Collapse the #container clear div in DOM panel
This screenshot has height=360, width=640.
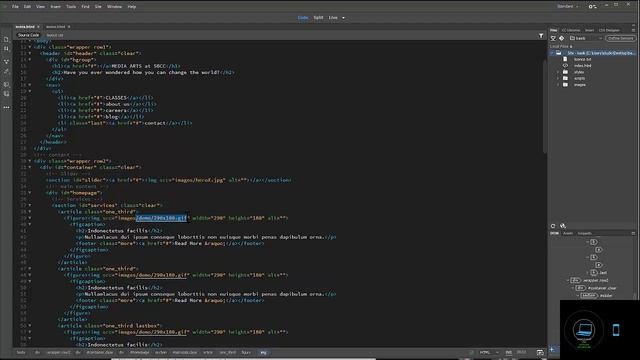pyautogui.click(x=573, y=288)
